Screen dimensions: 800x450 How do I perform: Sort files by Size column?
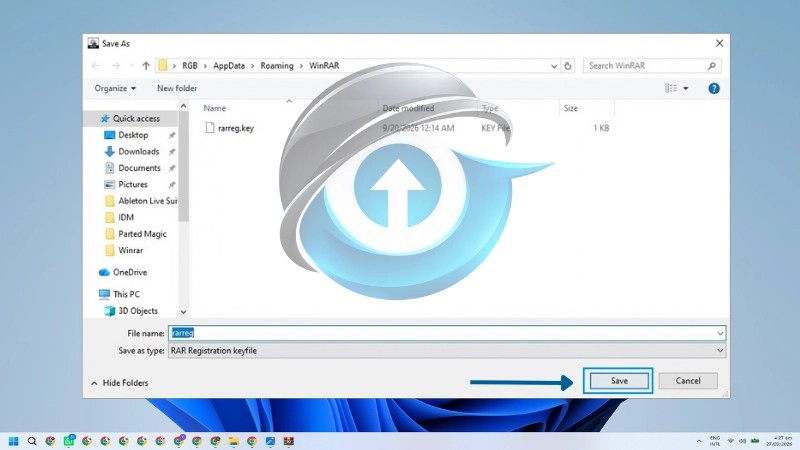tap(570, 108)
